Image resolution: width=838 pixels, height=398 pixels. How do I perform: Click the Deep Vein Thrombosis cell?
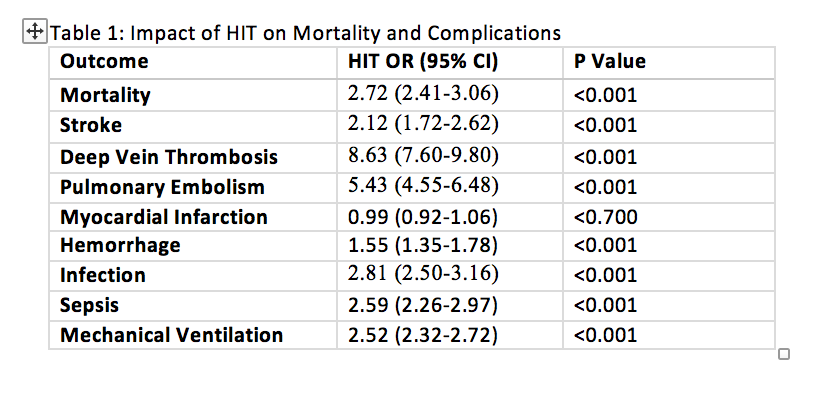coord(193,158)
